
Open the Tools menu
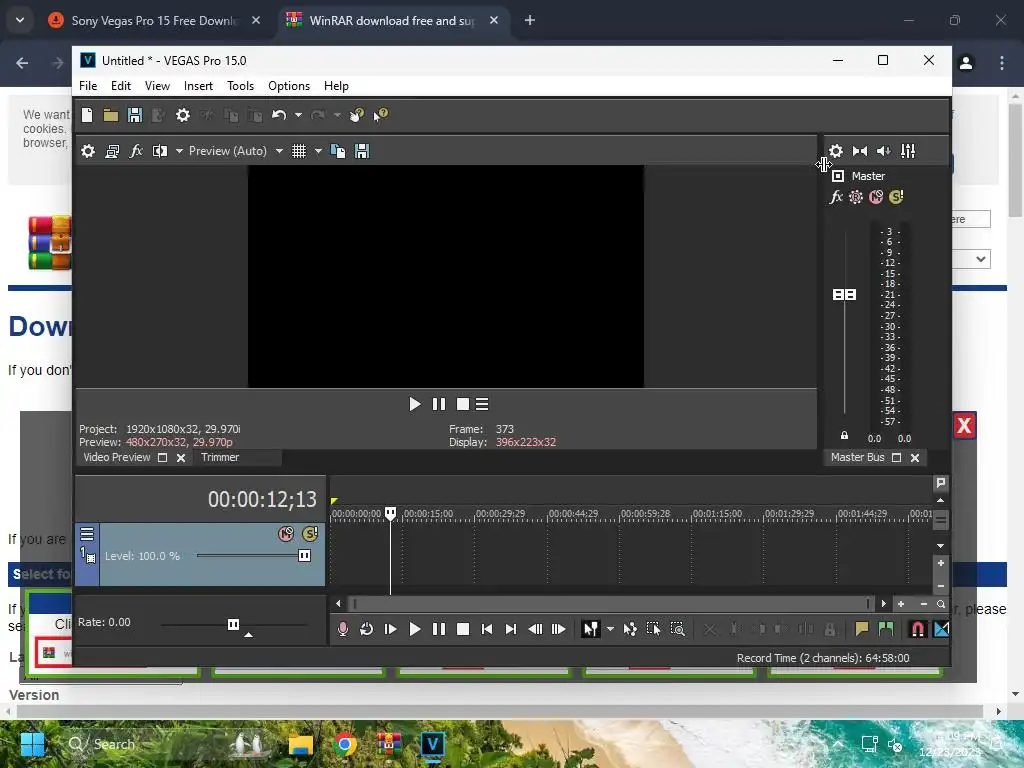click(x=240, y=86)
